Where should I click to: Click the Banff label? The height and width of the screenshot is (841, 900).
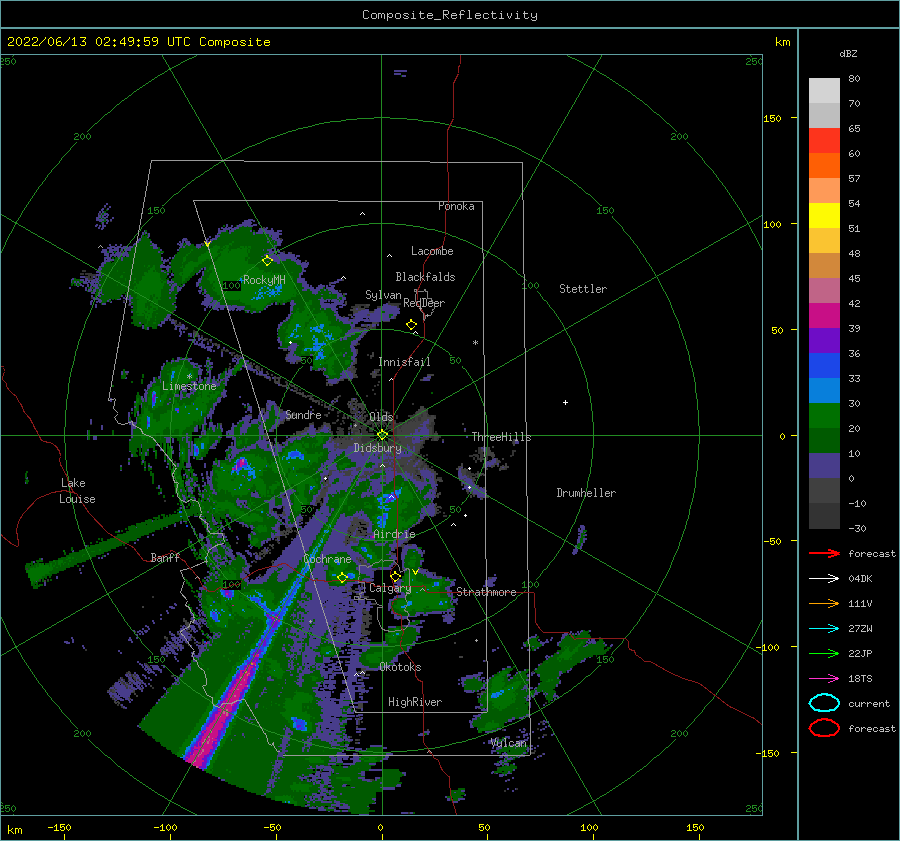tap(165, 557)
